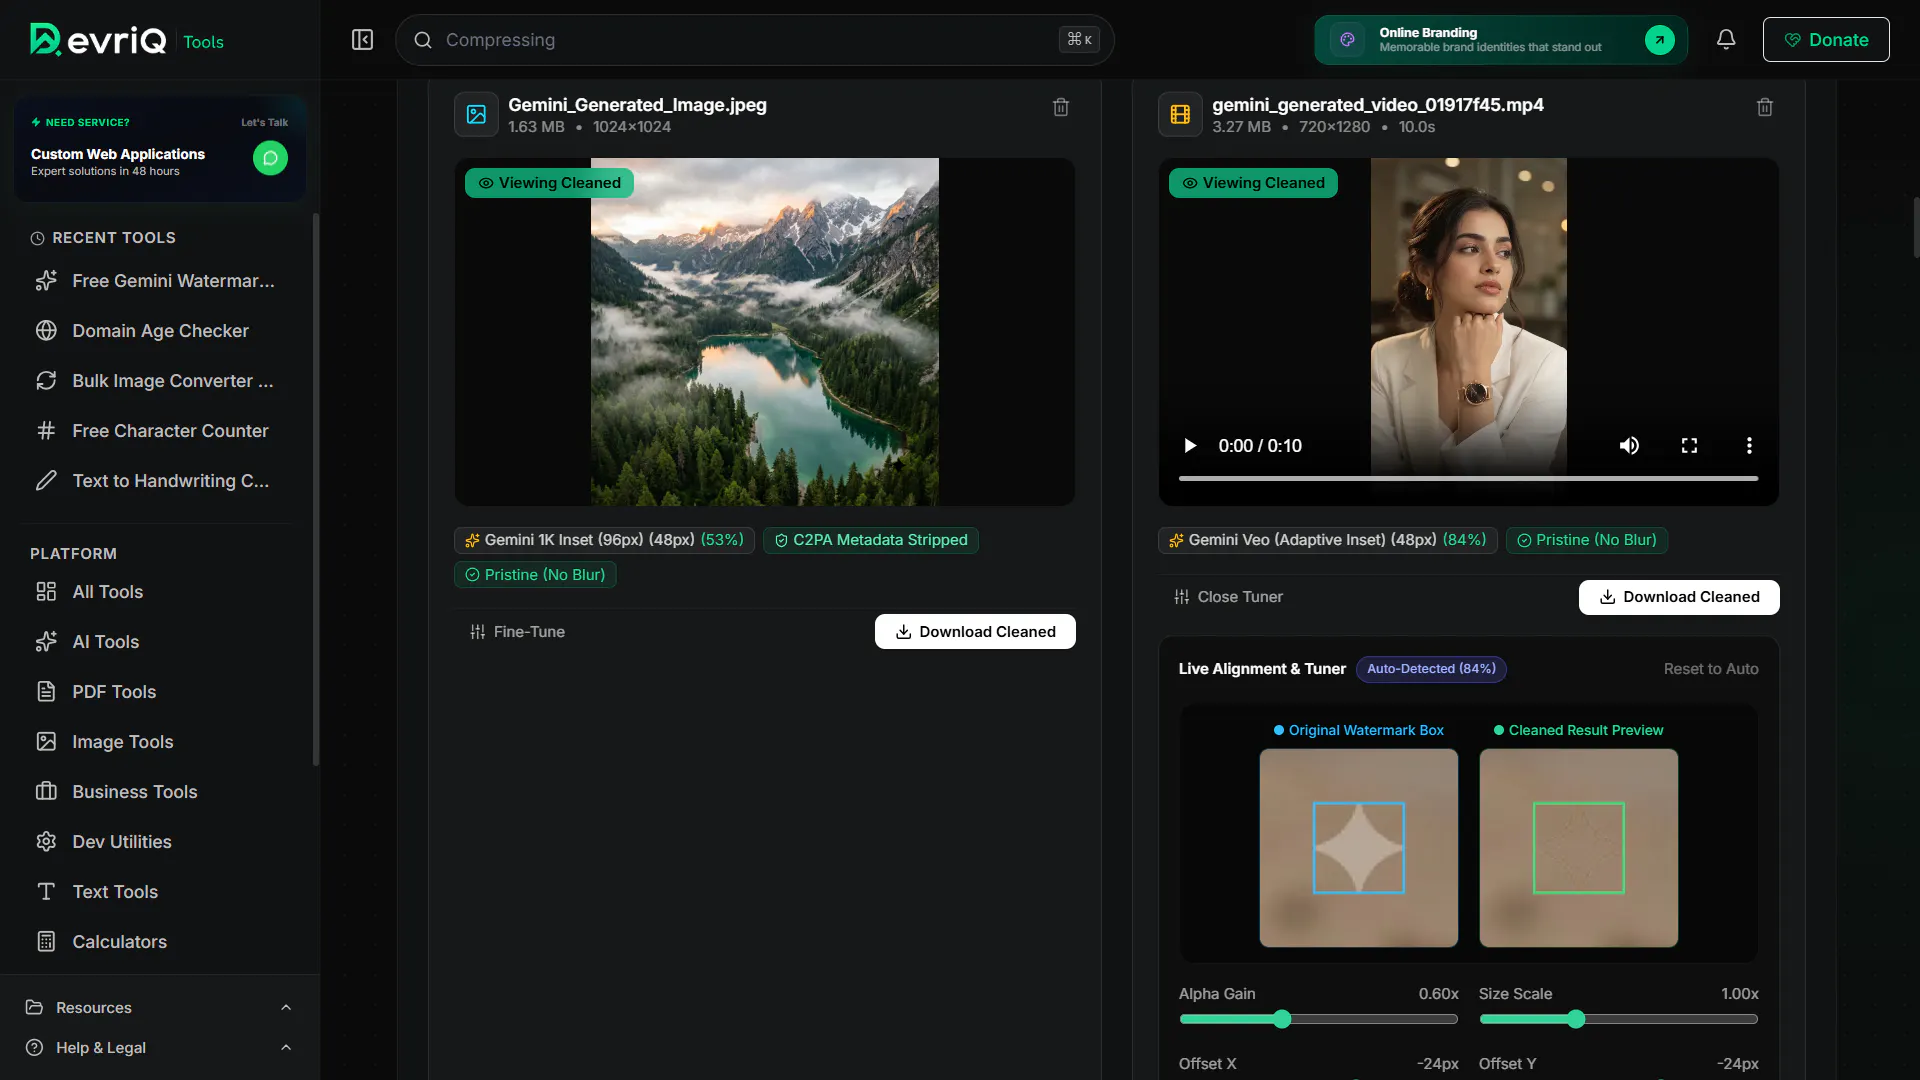Enter video fullscreen mode

pyautogui.click(x=1689, y=446)
